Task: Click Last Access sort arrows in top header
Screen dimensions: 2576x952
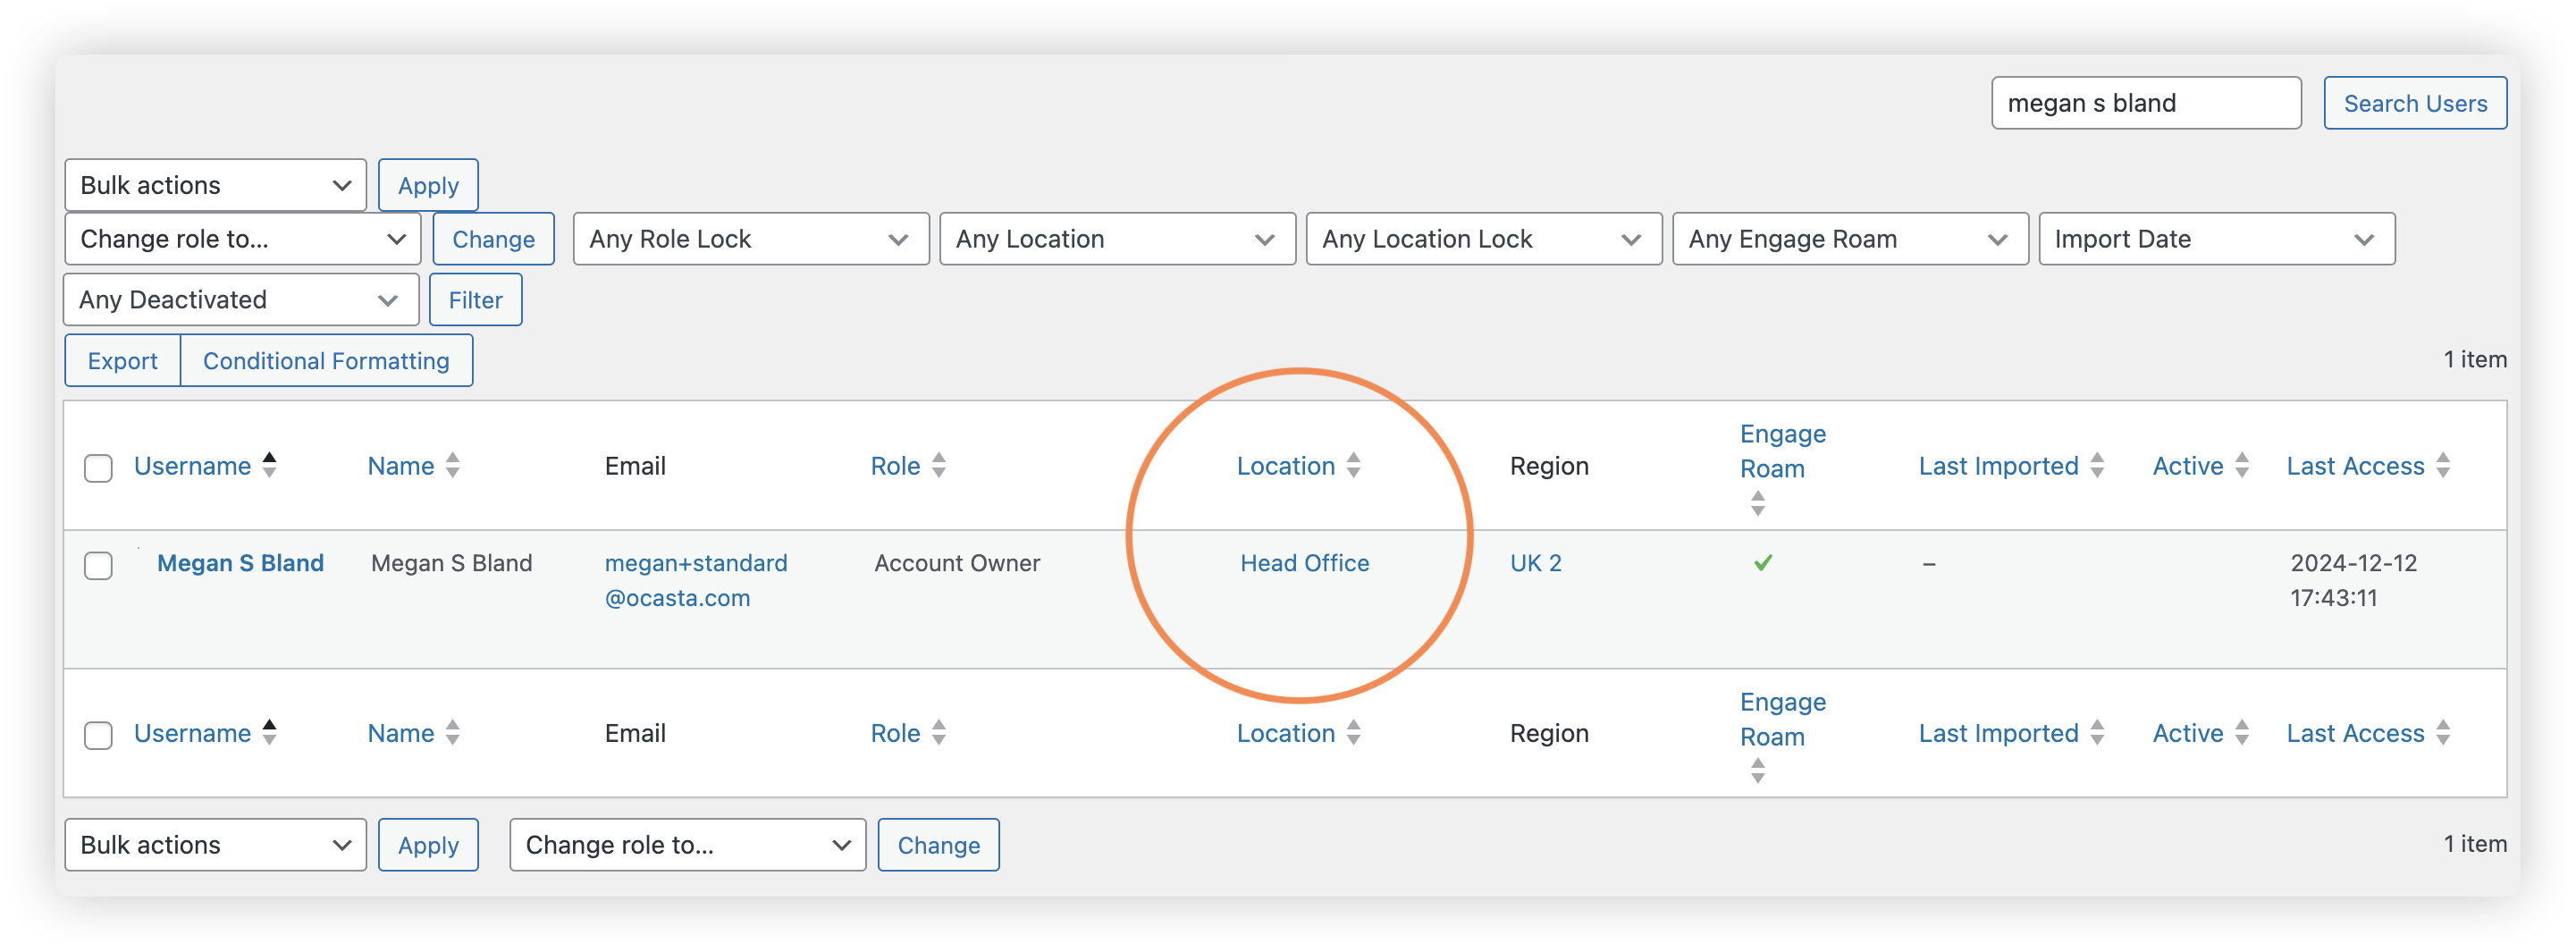Action: (2443, 465)
